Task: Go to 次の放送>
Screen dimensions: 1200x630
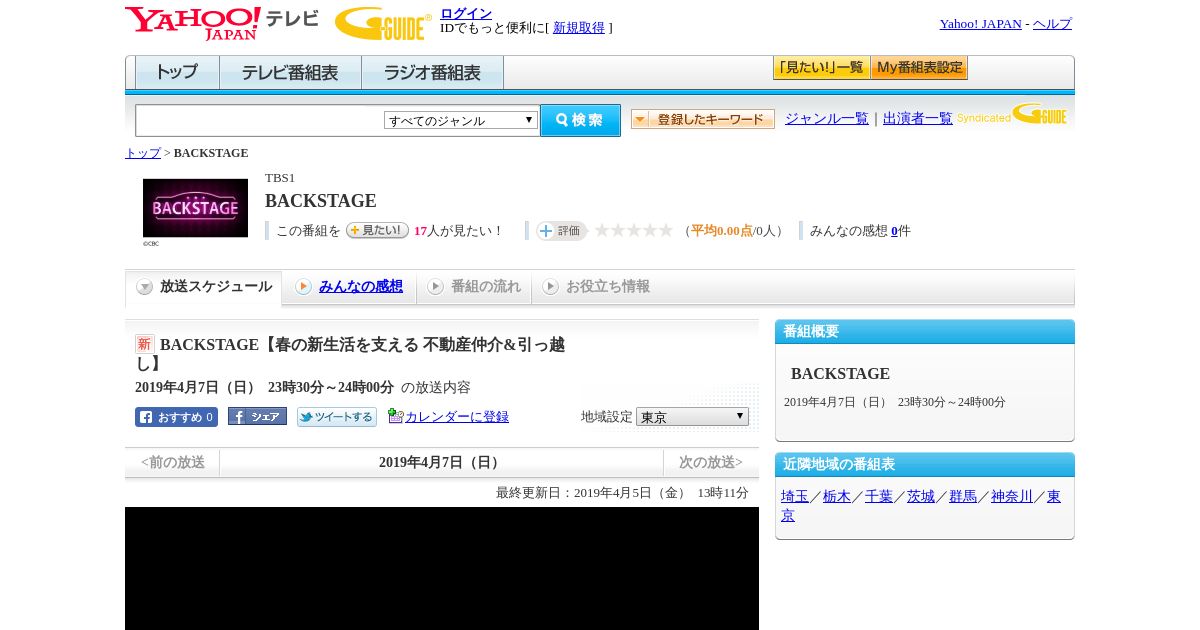Action: coord(711,463)
